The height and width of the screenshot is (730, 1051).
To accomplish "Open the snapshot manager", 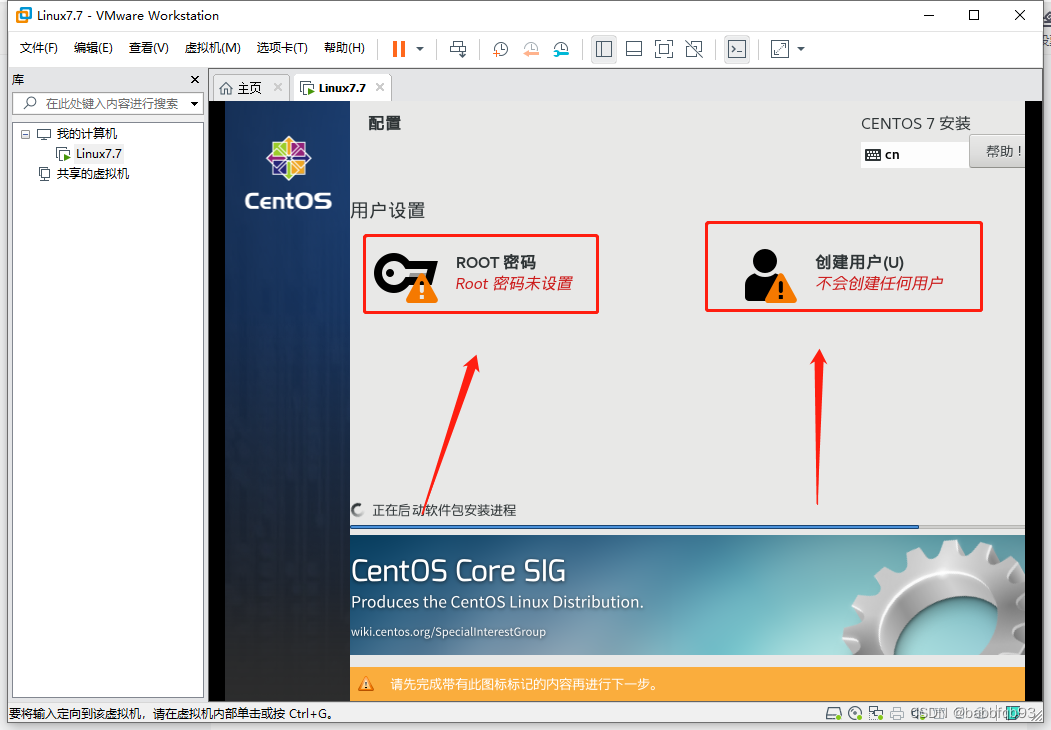I will tap(561, 49).
